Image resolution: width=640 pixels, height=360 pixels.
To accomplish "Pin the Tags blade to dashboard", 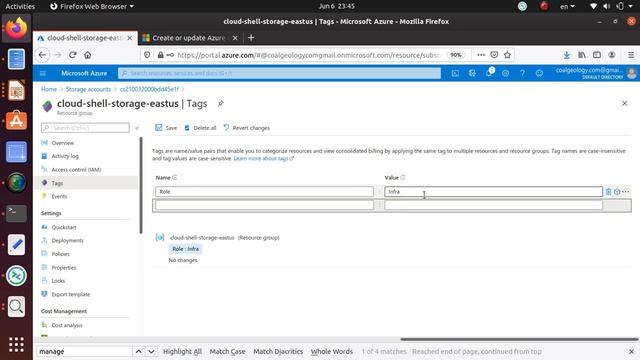I will tap(220, 104).
